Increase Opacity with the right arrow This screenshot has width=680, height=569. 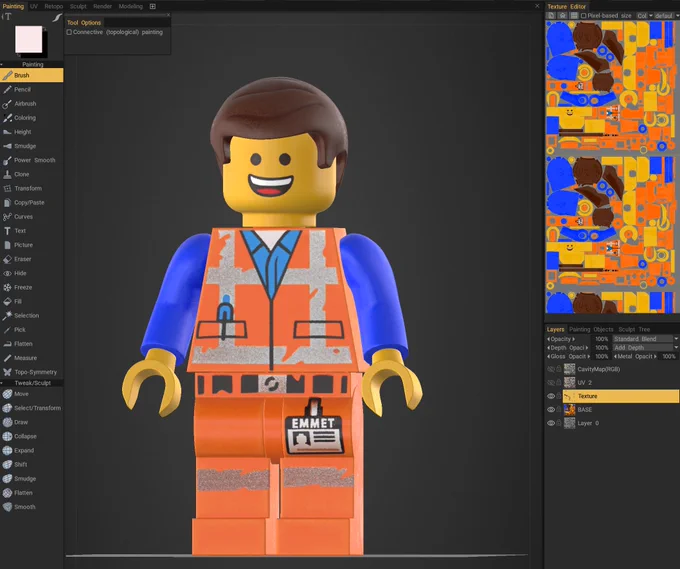pos(573,339)
